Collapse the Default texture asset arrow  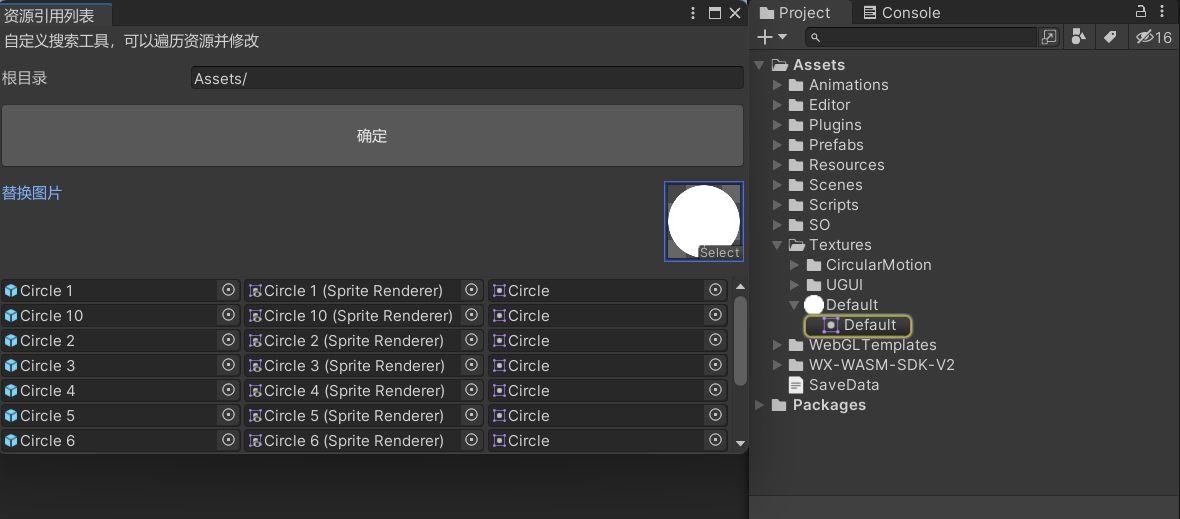coord(794,305)
